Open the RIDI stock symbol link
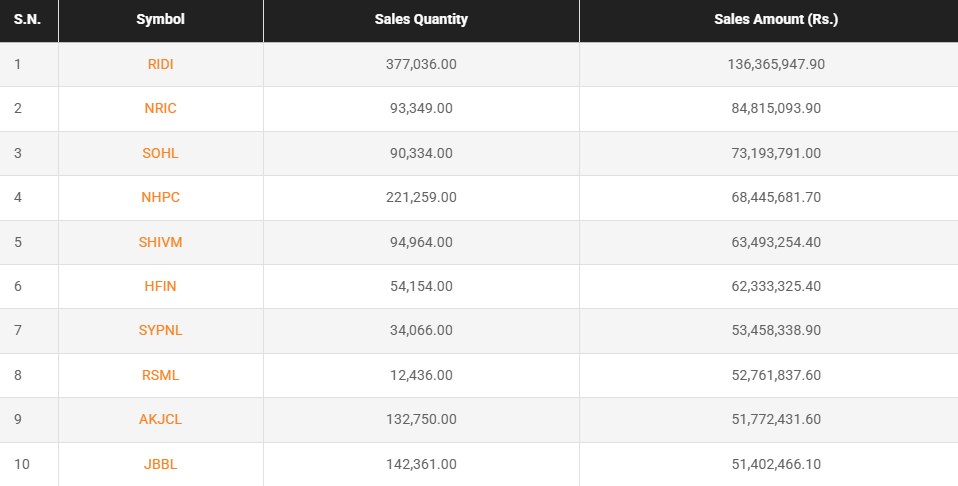 pyautogui.click(x=160, y=64)
